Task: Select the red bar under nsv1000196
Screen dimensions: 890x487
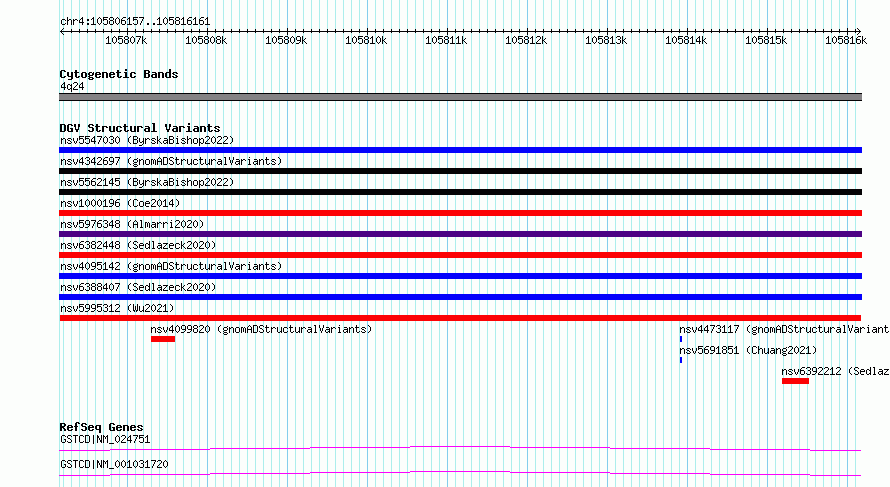Action: click(x=460, y=213)
